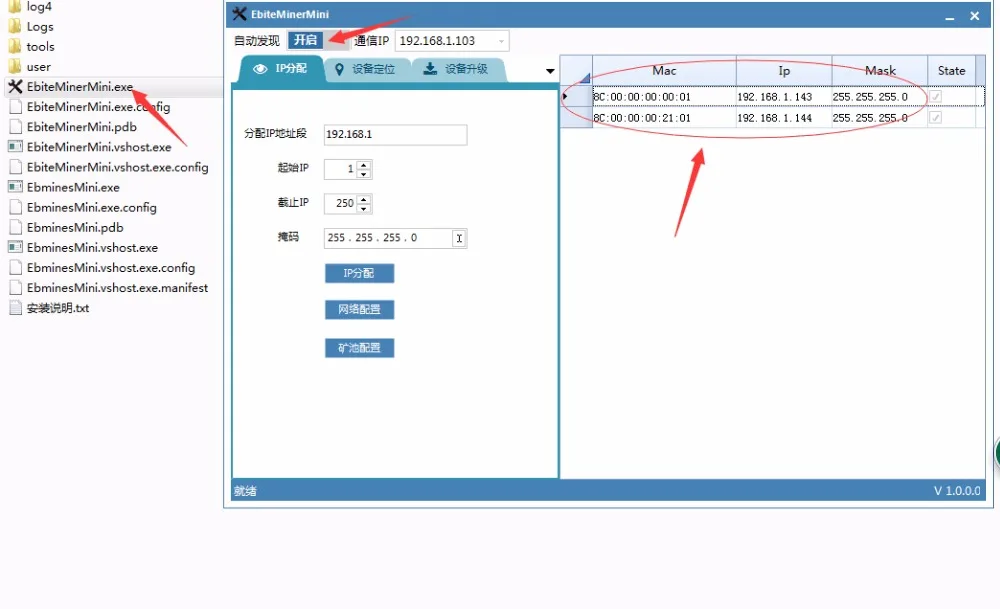Click the tools folder icon
1000x609 pixels.
coord(15,46)
